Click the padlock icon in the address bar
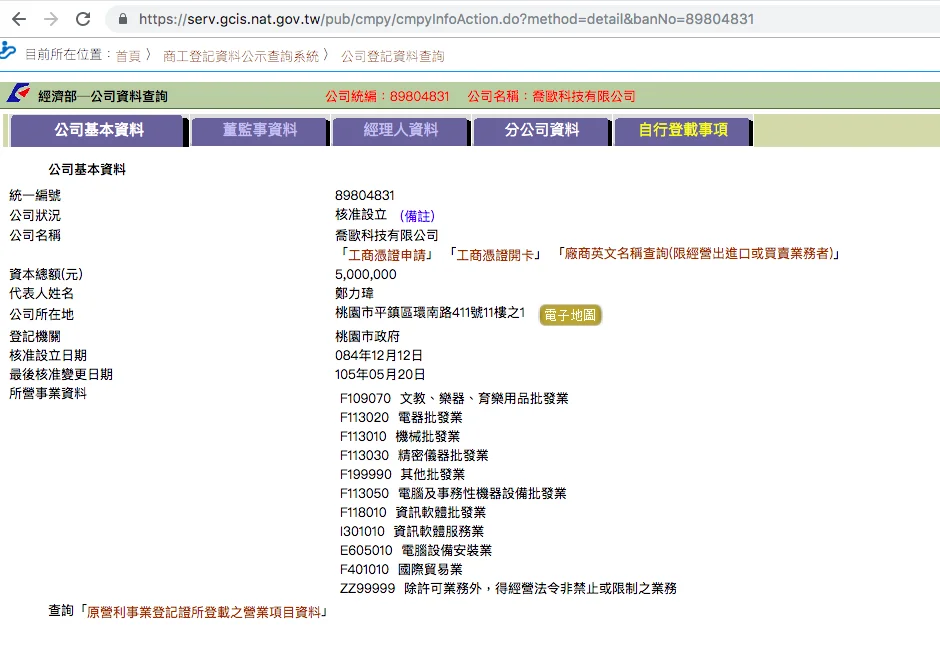Image resolution: width=940 pixels, height=664 pixels. 123,19
